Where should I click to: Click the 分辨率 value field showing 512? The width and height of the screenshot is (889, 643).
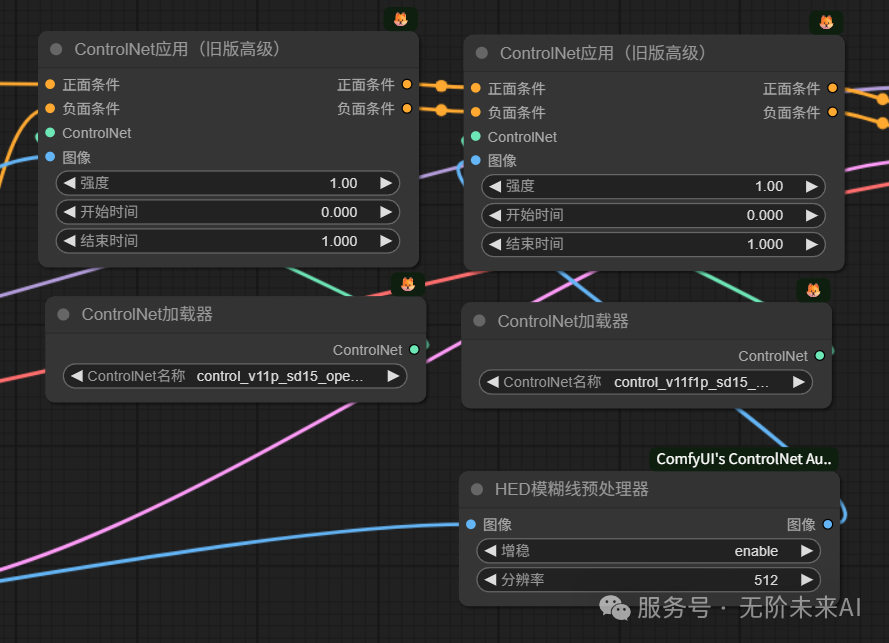coord(765,579)
